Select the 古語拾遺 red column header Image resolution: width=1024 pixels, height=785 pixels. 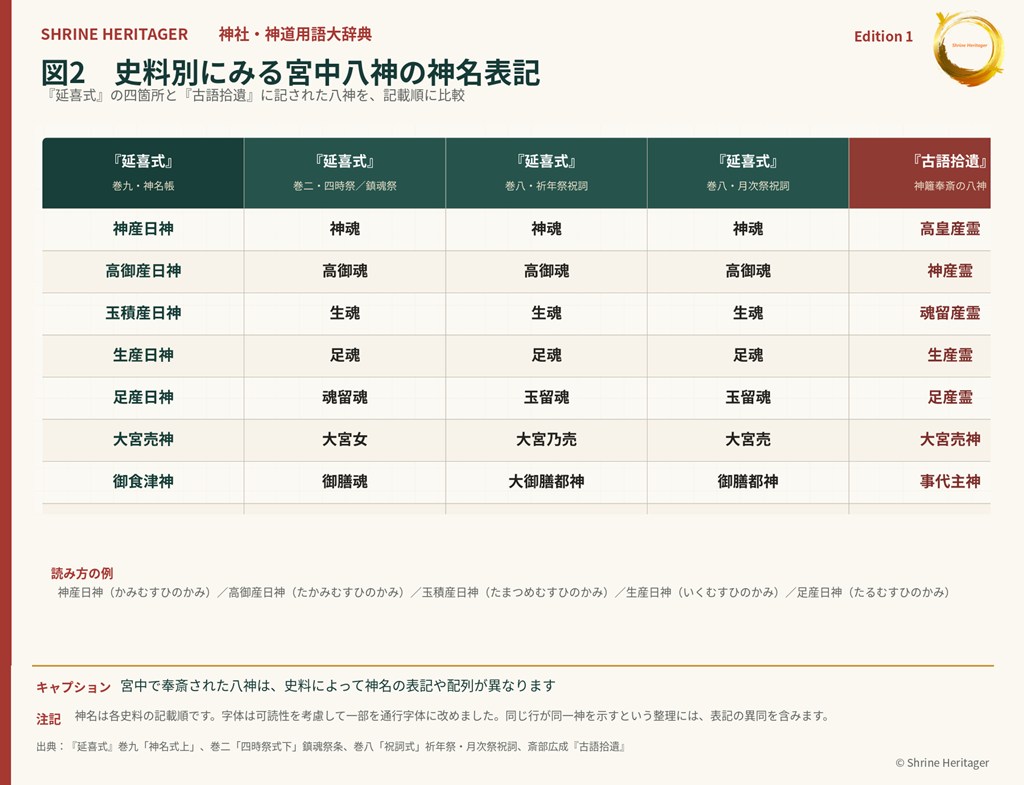coord(920,173)
